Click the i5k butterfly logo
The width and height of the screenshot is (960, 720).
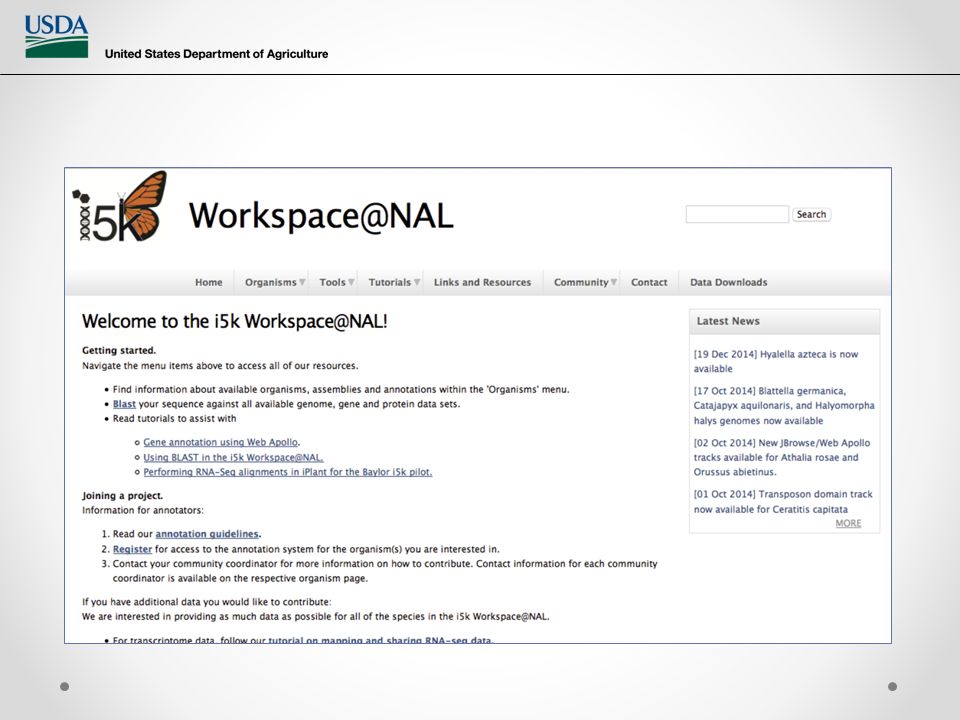point(120,207)
